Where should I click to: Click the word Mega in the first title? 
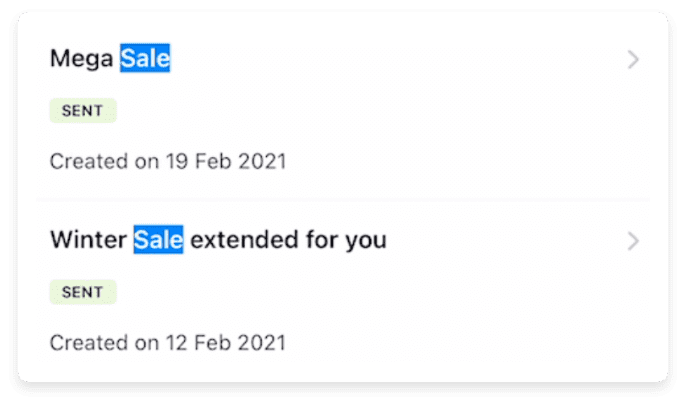tap(83, 60)
